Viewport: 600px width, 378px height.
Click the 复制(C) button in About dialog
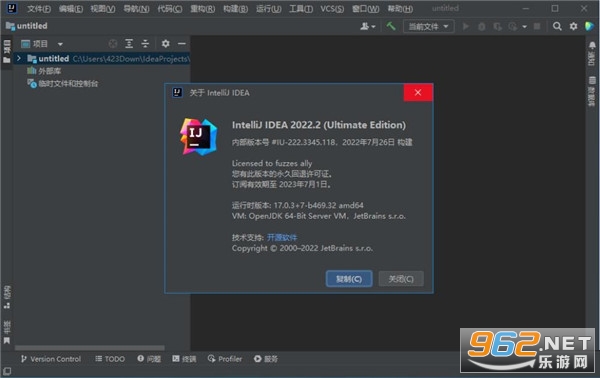point(349,279)
